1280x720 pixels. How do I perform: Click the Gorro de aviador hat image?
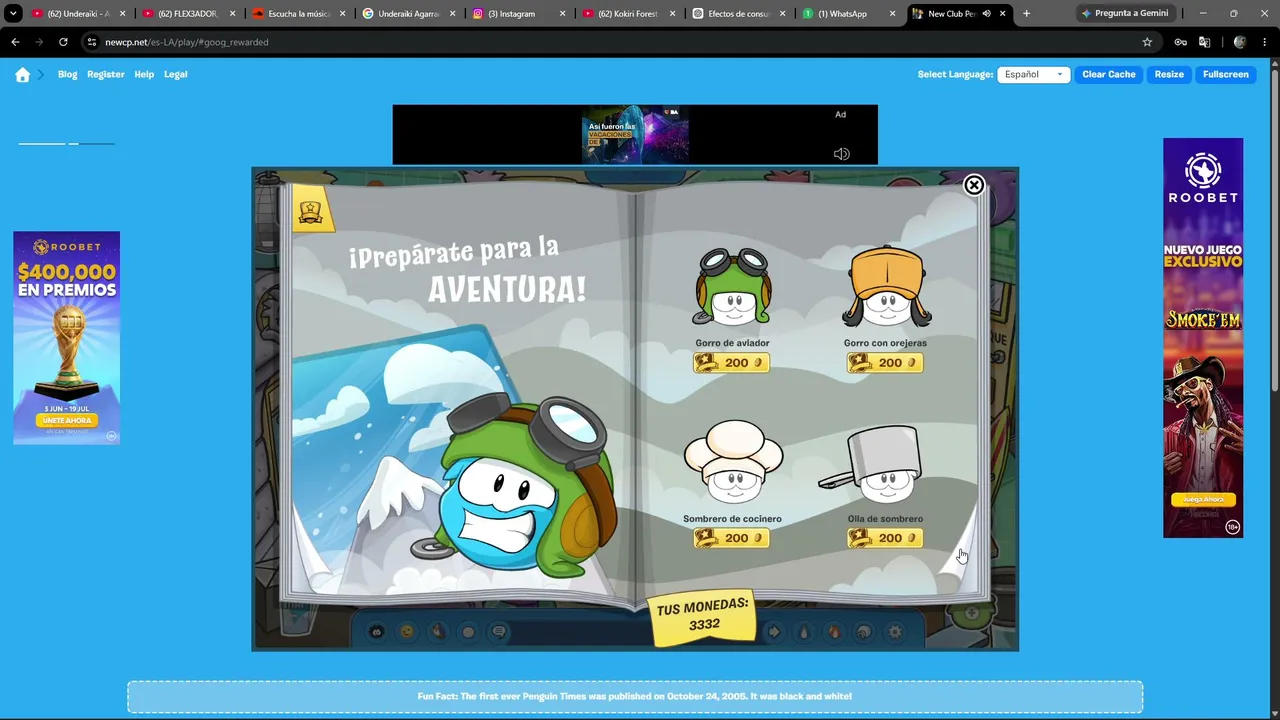point(732,288)
